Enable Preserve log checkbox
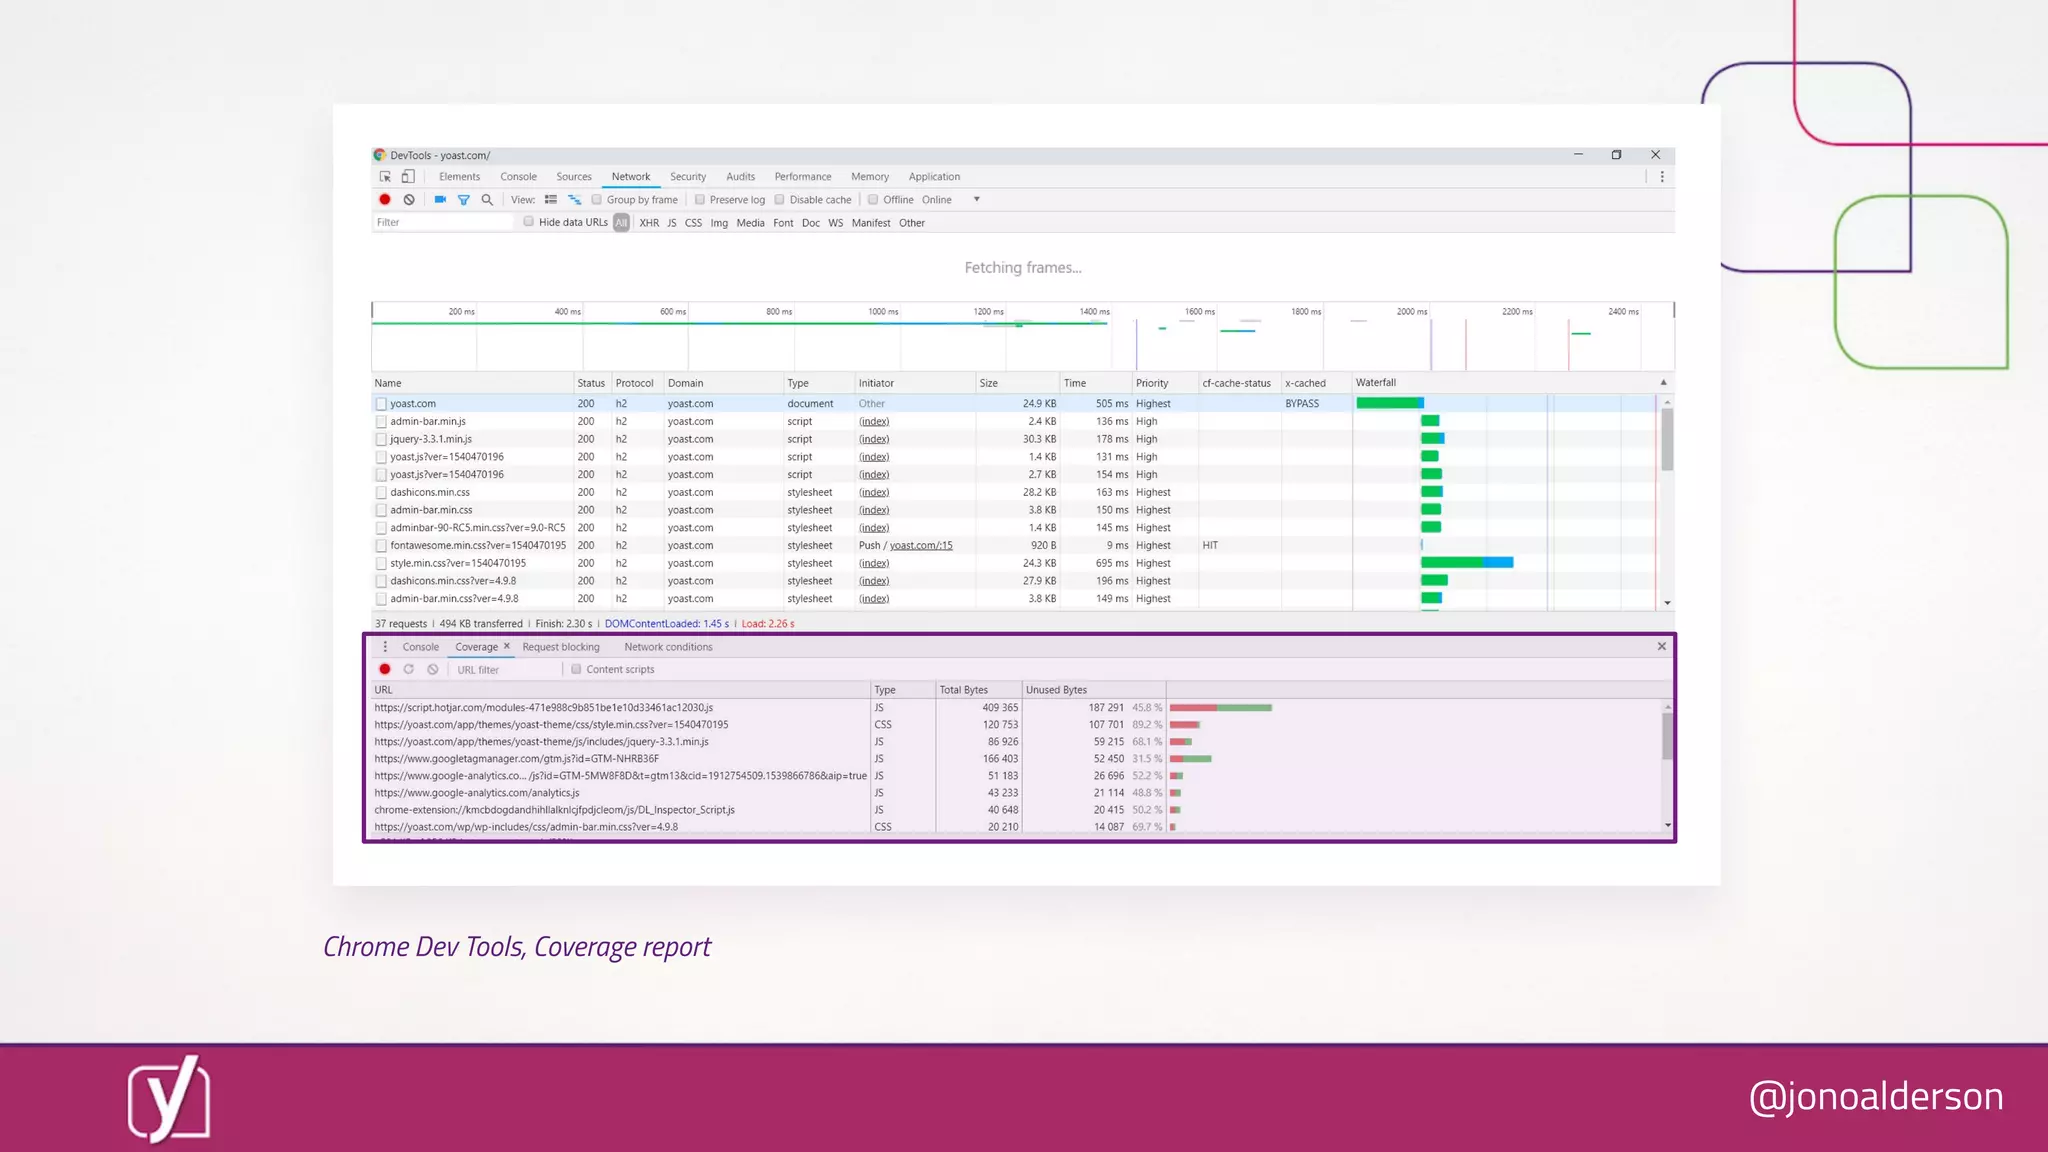The image size is (2048, 1152). pyautogui.click(x=700, y=200)
